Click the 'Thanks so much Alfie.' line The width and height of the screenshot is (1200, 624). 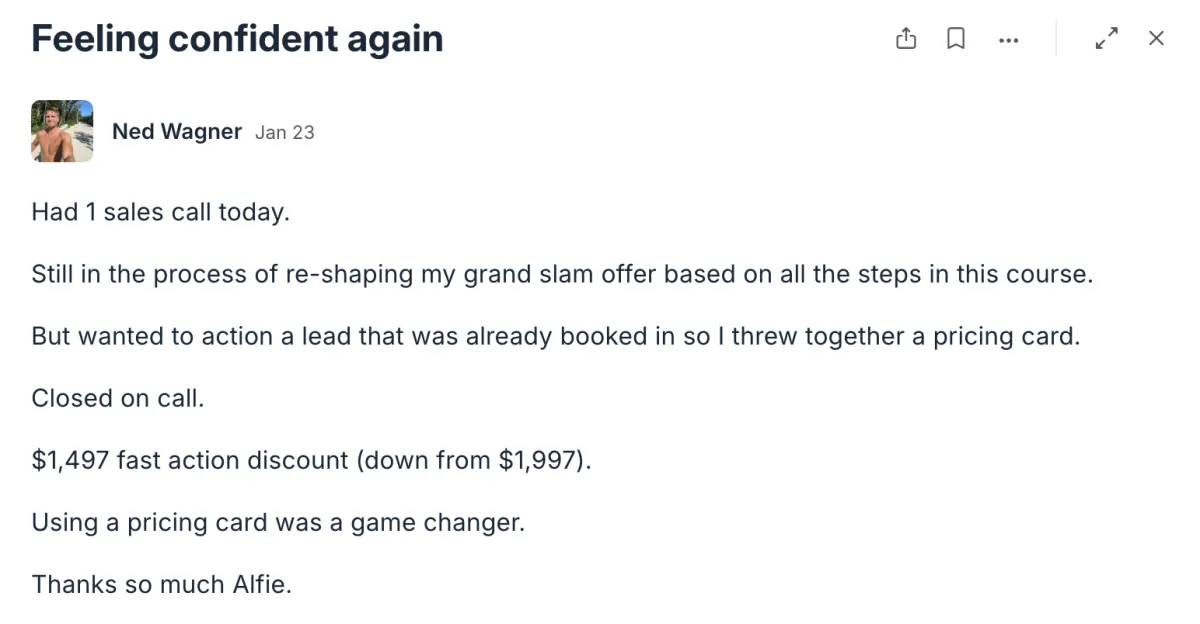point(161,584)
